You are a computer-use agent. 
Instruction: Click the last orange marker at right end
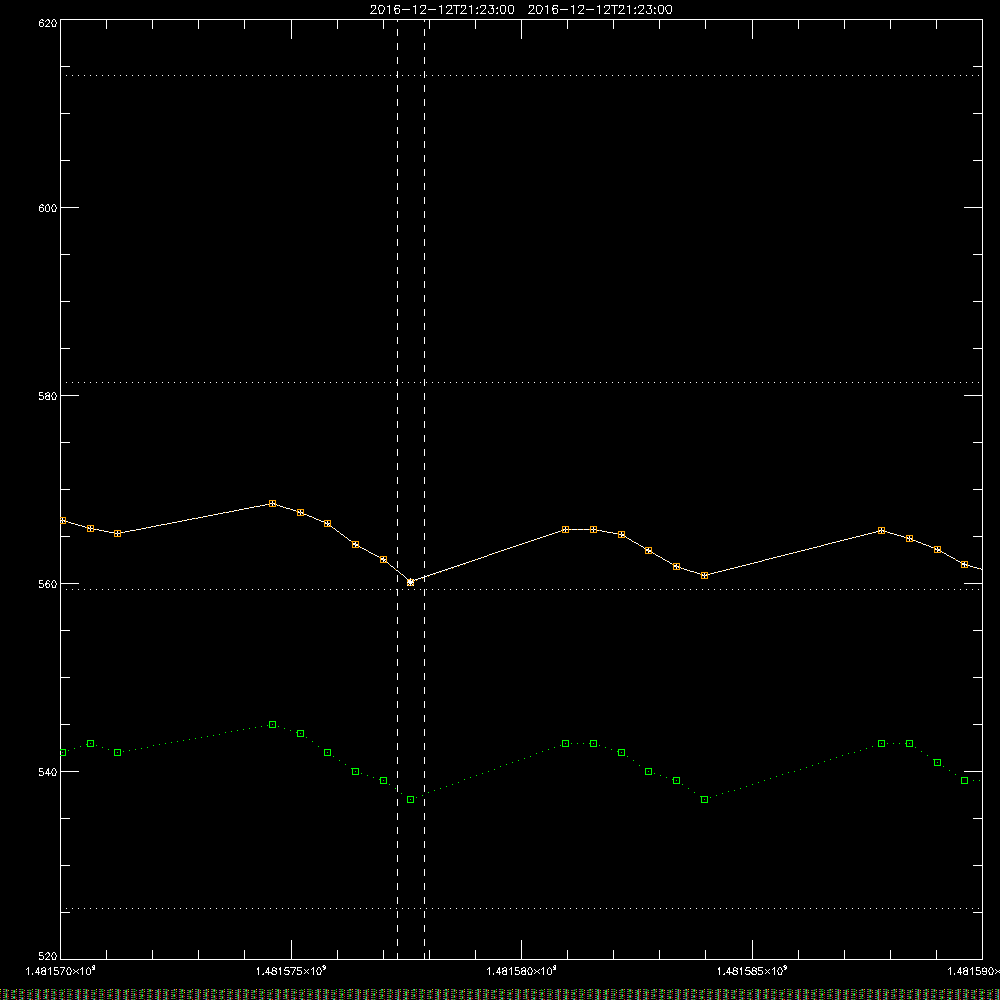coord(965,564)
